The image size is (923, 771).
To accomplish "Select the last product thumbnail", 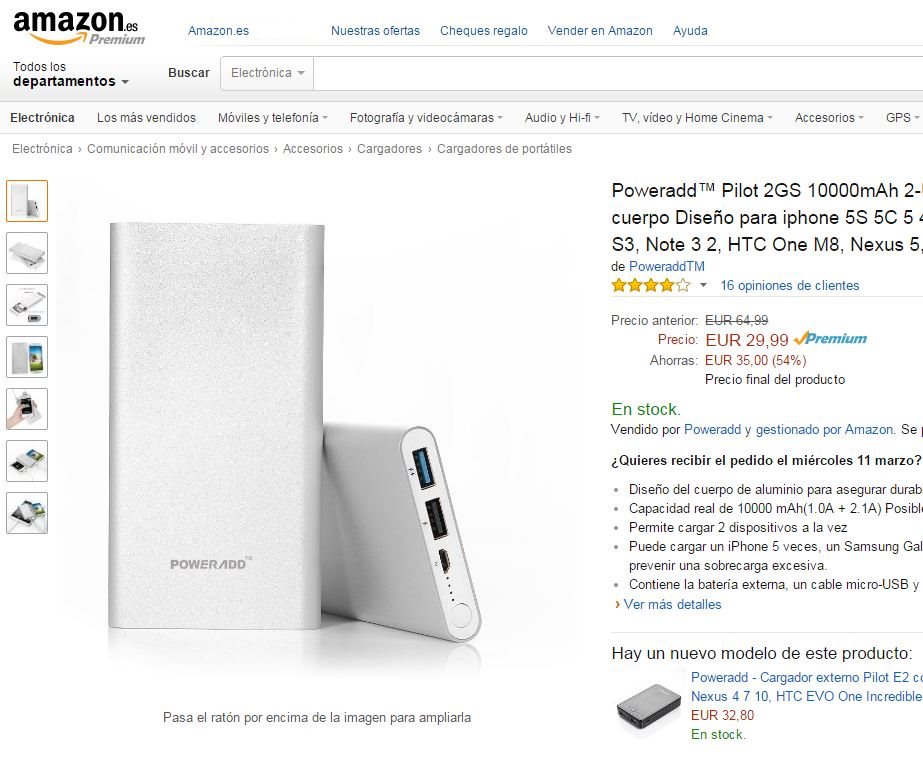I will [27, 513].
